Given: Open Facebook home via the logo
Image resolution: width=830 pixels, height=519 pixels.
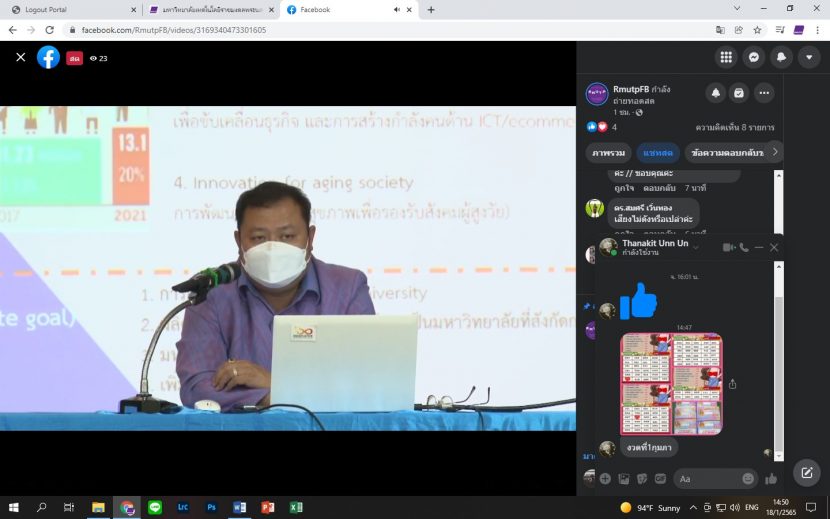Looking at the screenshot, I should tap(48, 57).
